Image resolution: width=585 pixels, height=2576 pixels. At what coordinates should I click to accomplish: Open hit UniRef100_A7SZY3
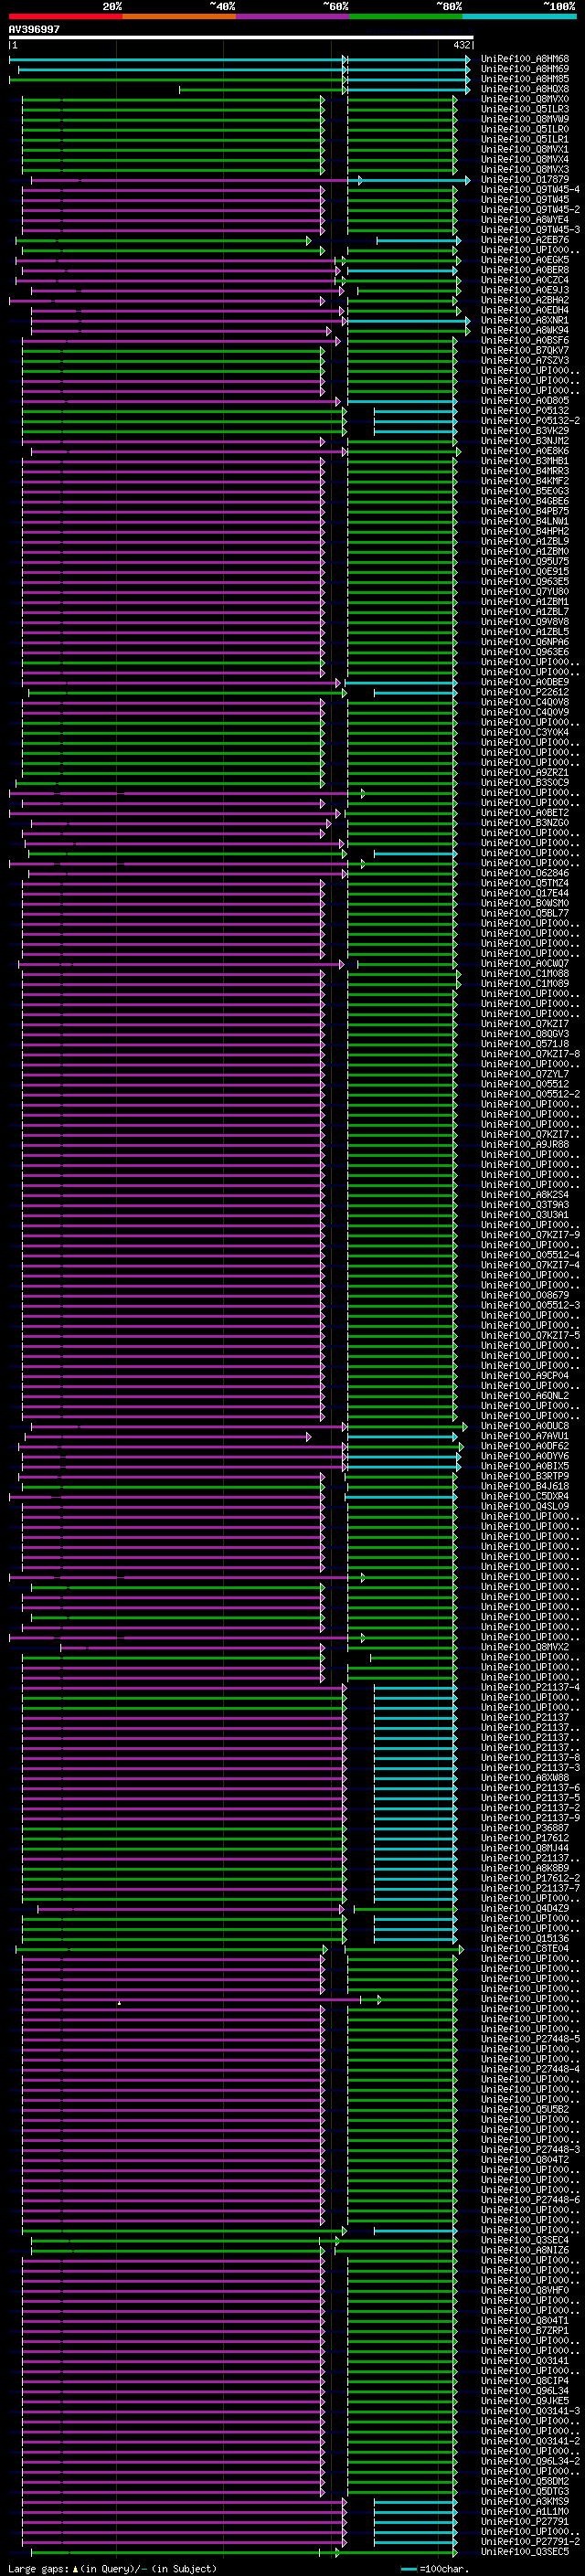coord(525,361)
